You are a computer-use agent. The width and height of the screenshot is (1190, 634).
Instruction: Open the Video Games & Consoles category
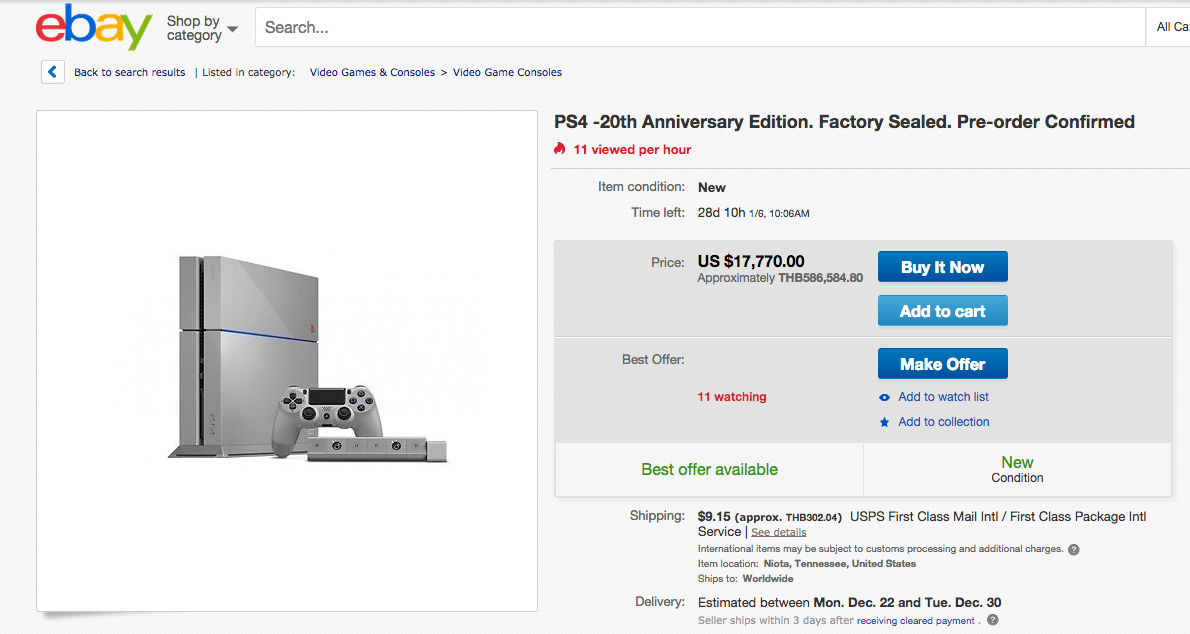372,72
